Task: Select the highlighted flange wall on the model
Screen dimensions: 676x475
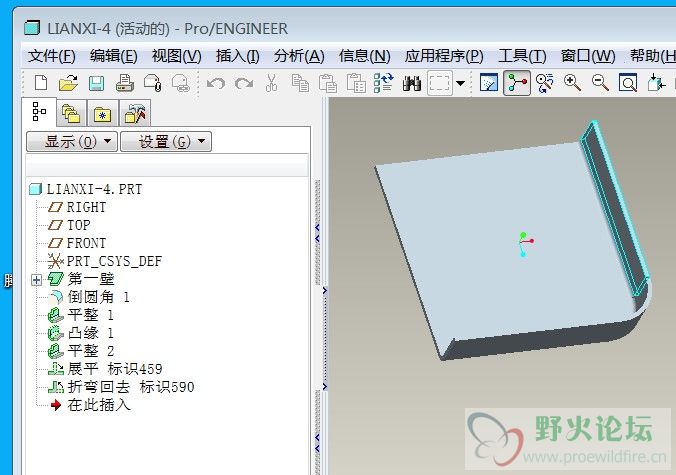Action: 617,207
